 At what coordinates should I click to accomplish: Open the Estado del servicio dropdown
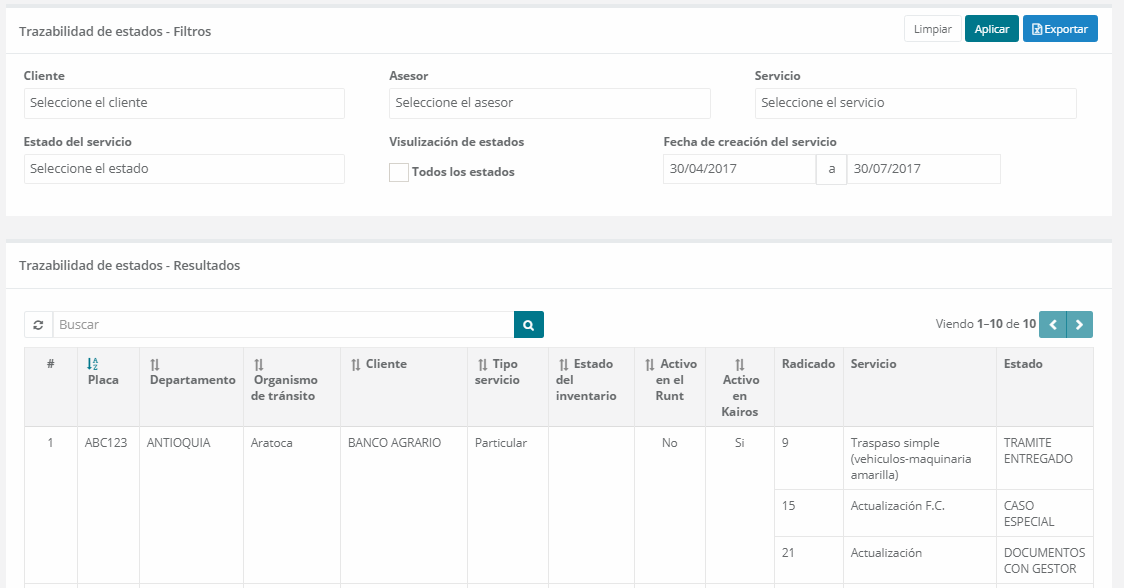[184, 169]
